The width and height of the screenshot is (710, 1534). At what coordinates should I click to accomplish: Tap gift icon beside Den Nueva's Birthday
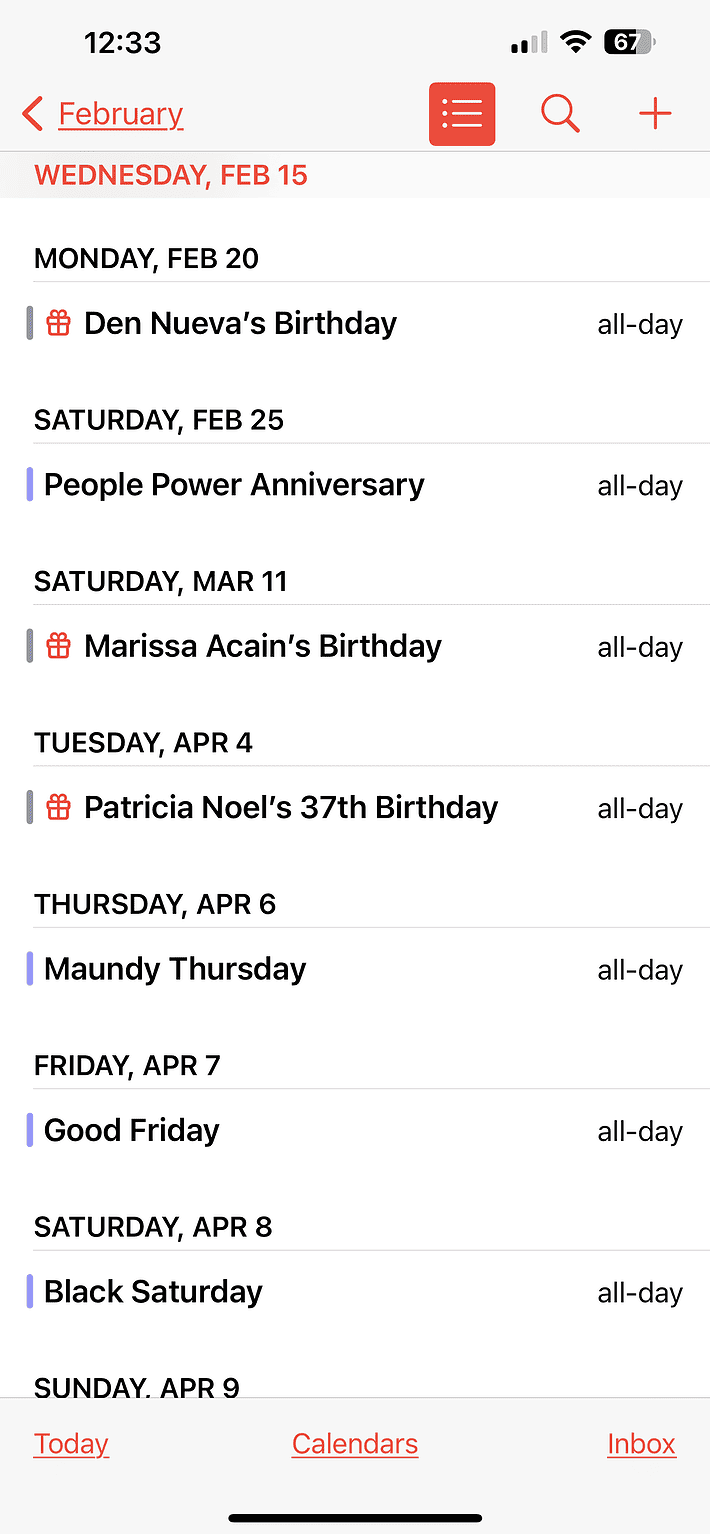(60, 323)
